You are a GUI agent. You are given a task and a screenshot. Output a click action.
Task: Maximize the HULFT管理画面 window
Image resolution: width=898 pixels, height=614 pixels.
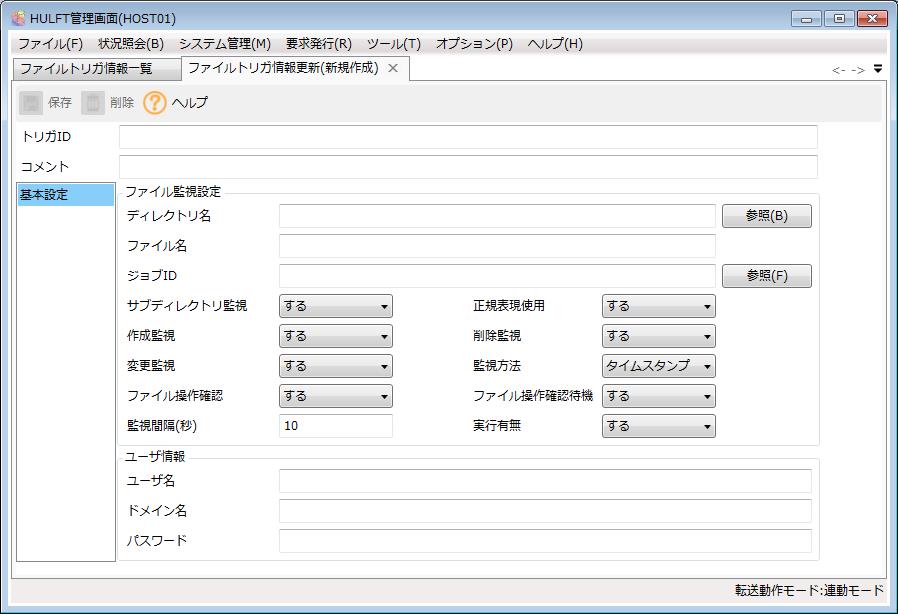840,19
